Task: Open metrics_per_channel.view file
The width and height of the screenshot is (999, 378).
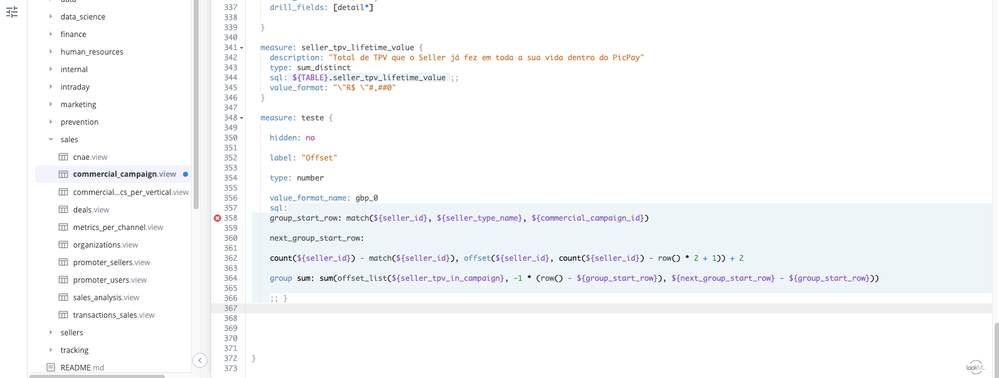Action: pyautogui.click(x=118, y=227)
